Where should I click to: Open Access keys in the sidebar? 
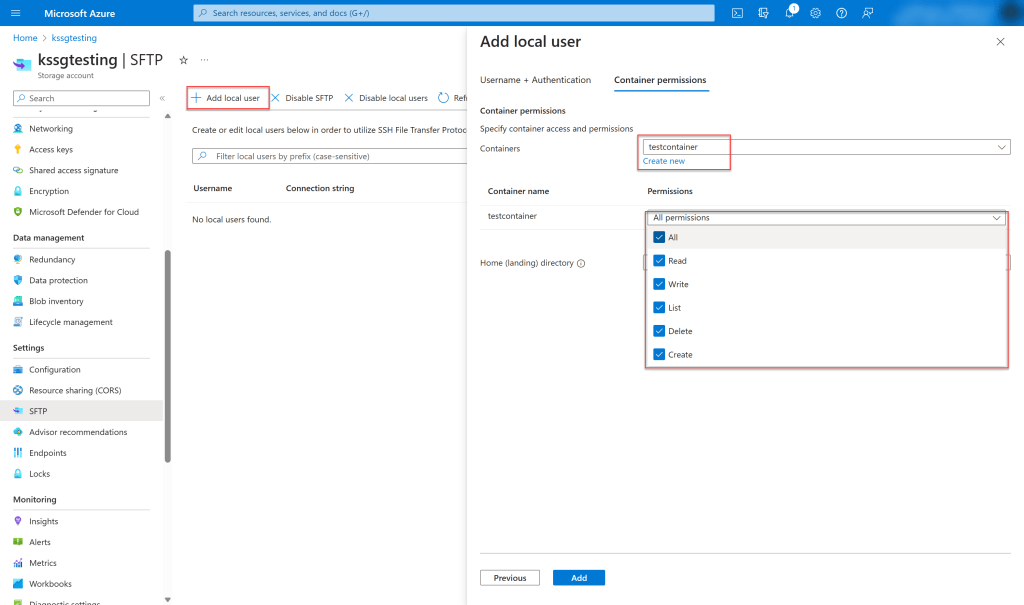(50, 150)
